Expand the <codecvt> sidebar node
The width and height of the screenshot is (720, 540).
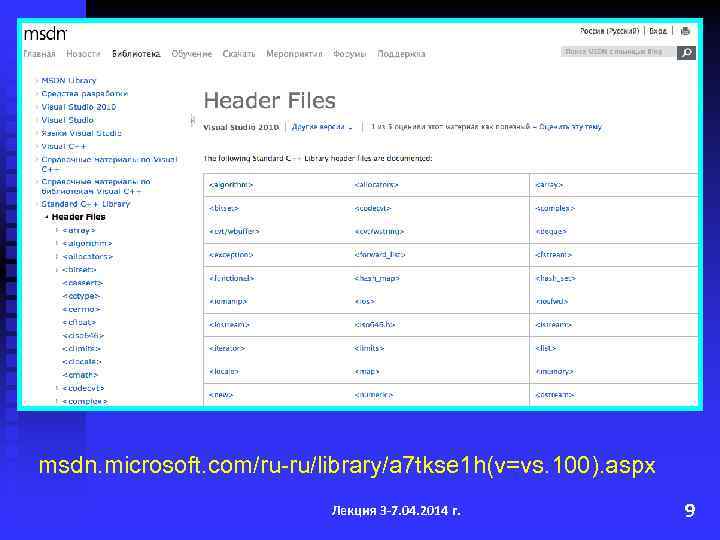[57, 388]
